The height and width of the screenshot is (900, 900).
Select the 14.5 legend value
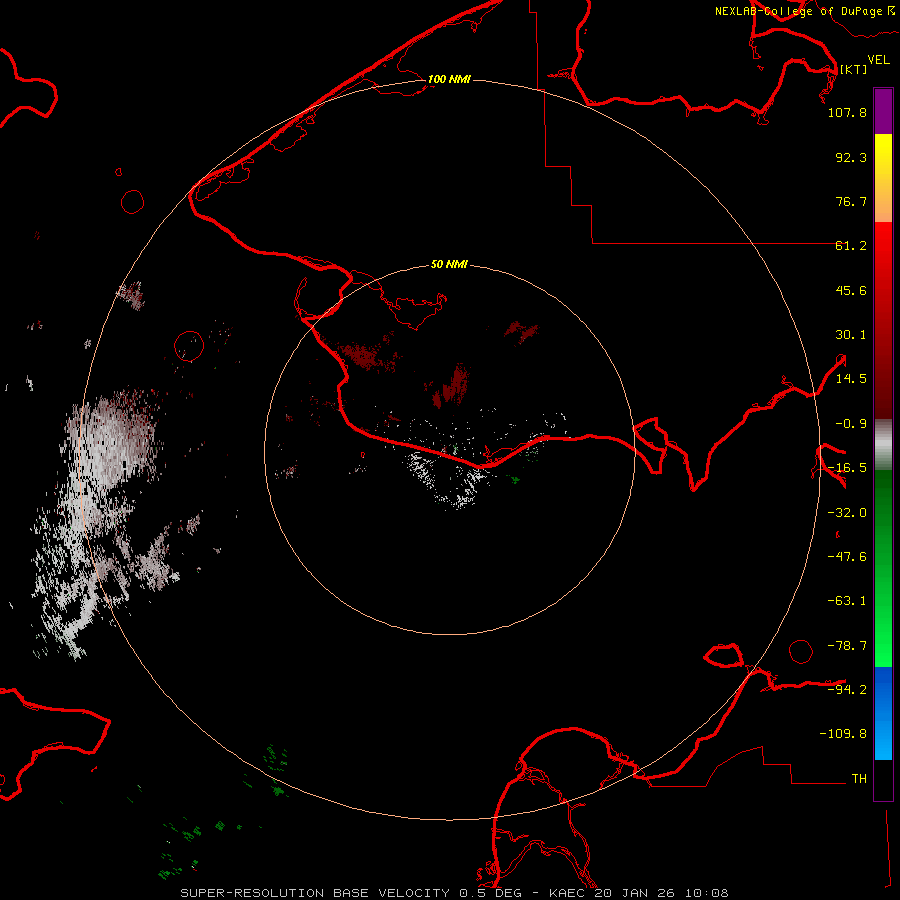click(851, 379)
